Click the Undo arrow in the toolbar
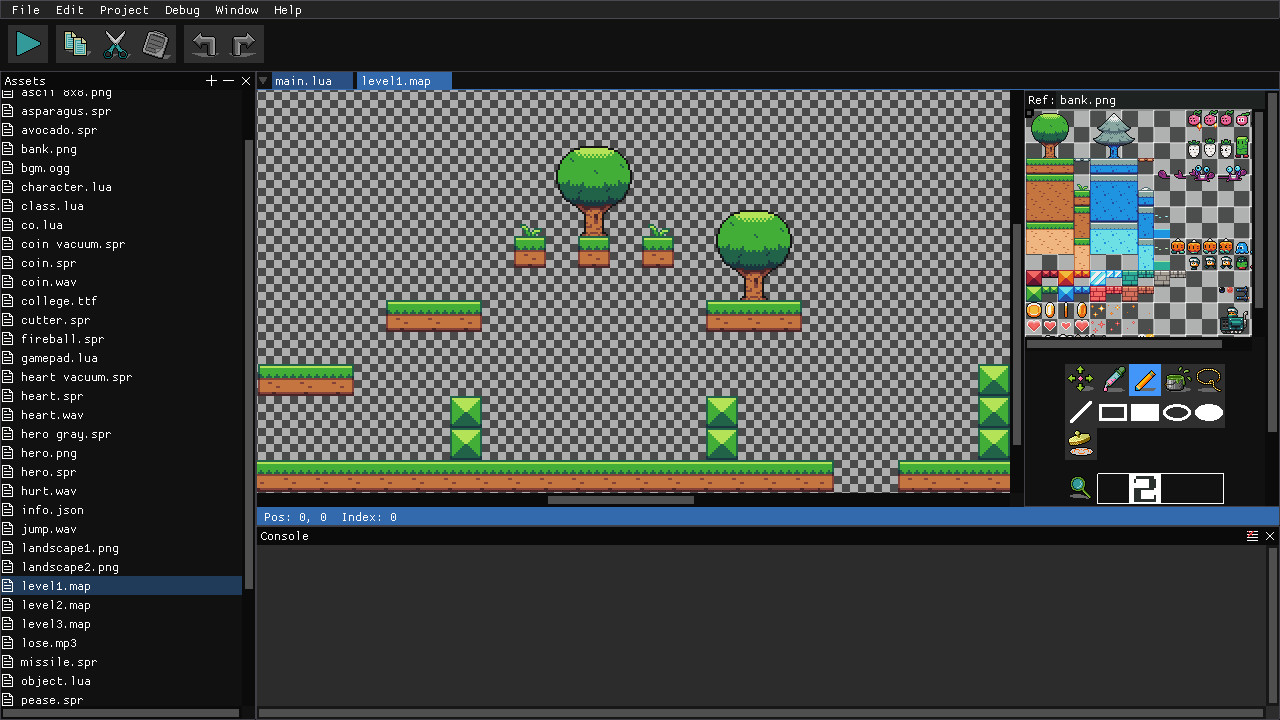The image size is (1280, 720). coord(202,43)
